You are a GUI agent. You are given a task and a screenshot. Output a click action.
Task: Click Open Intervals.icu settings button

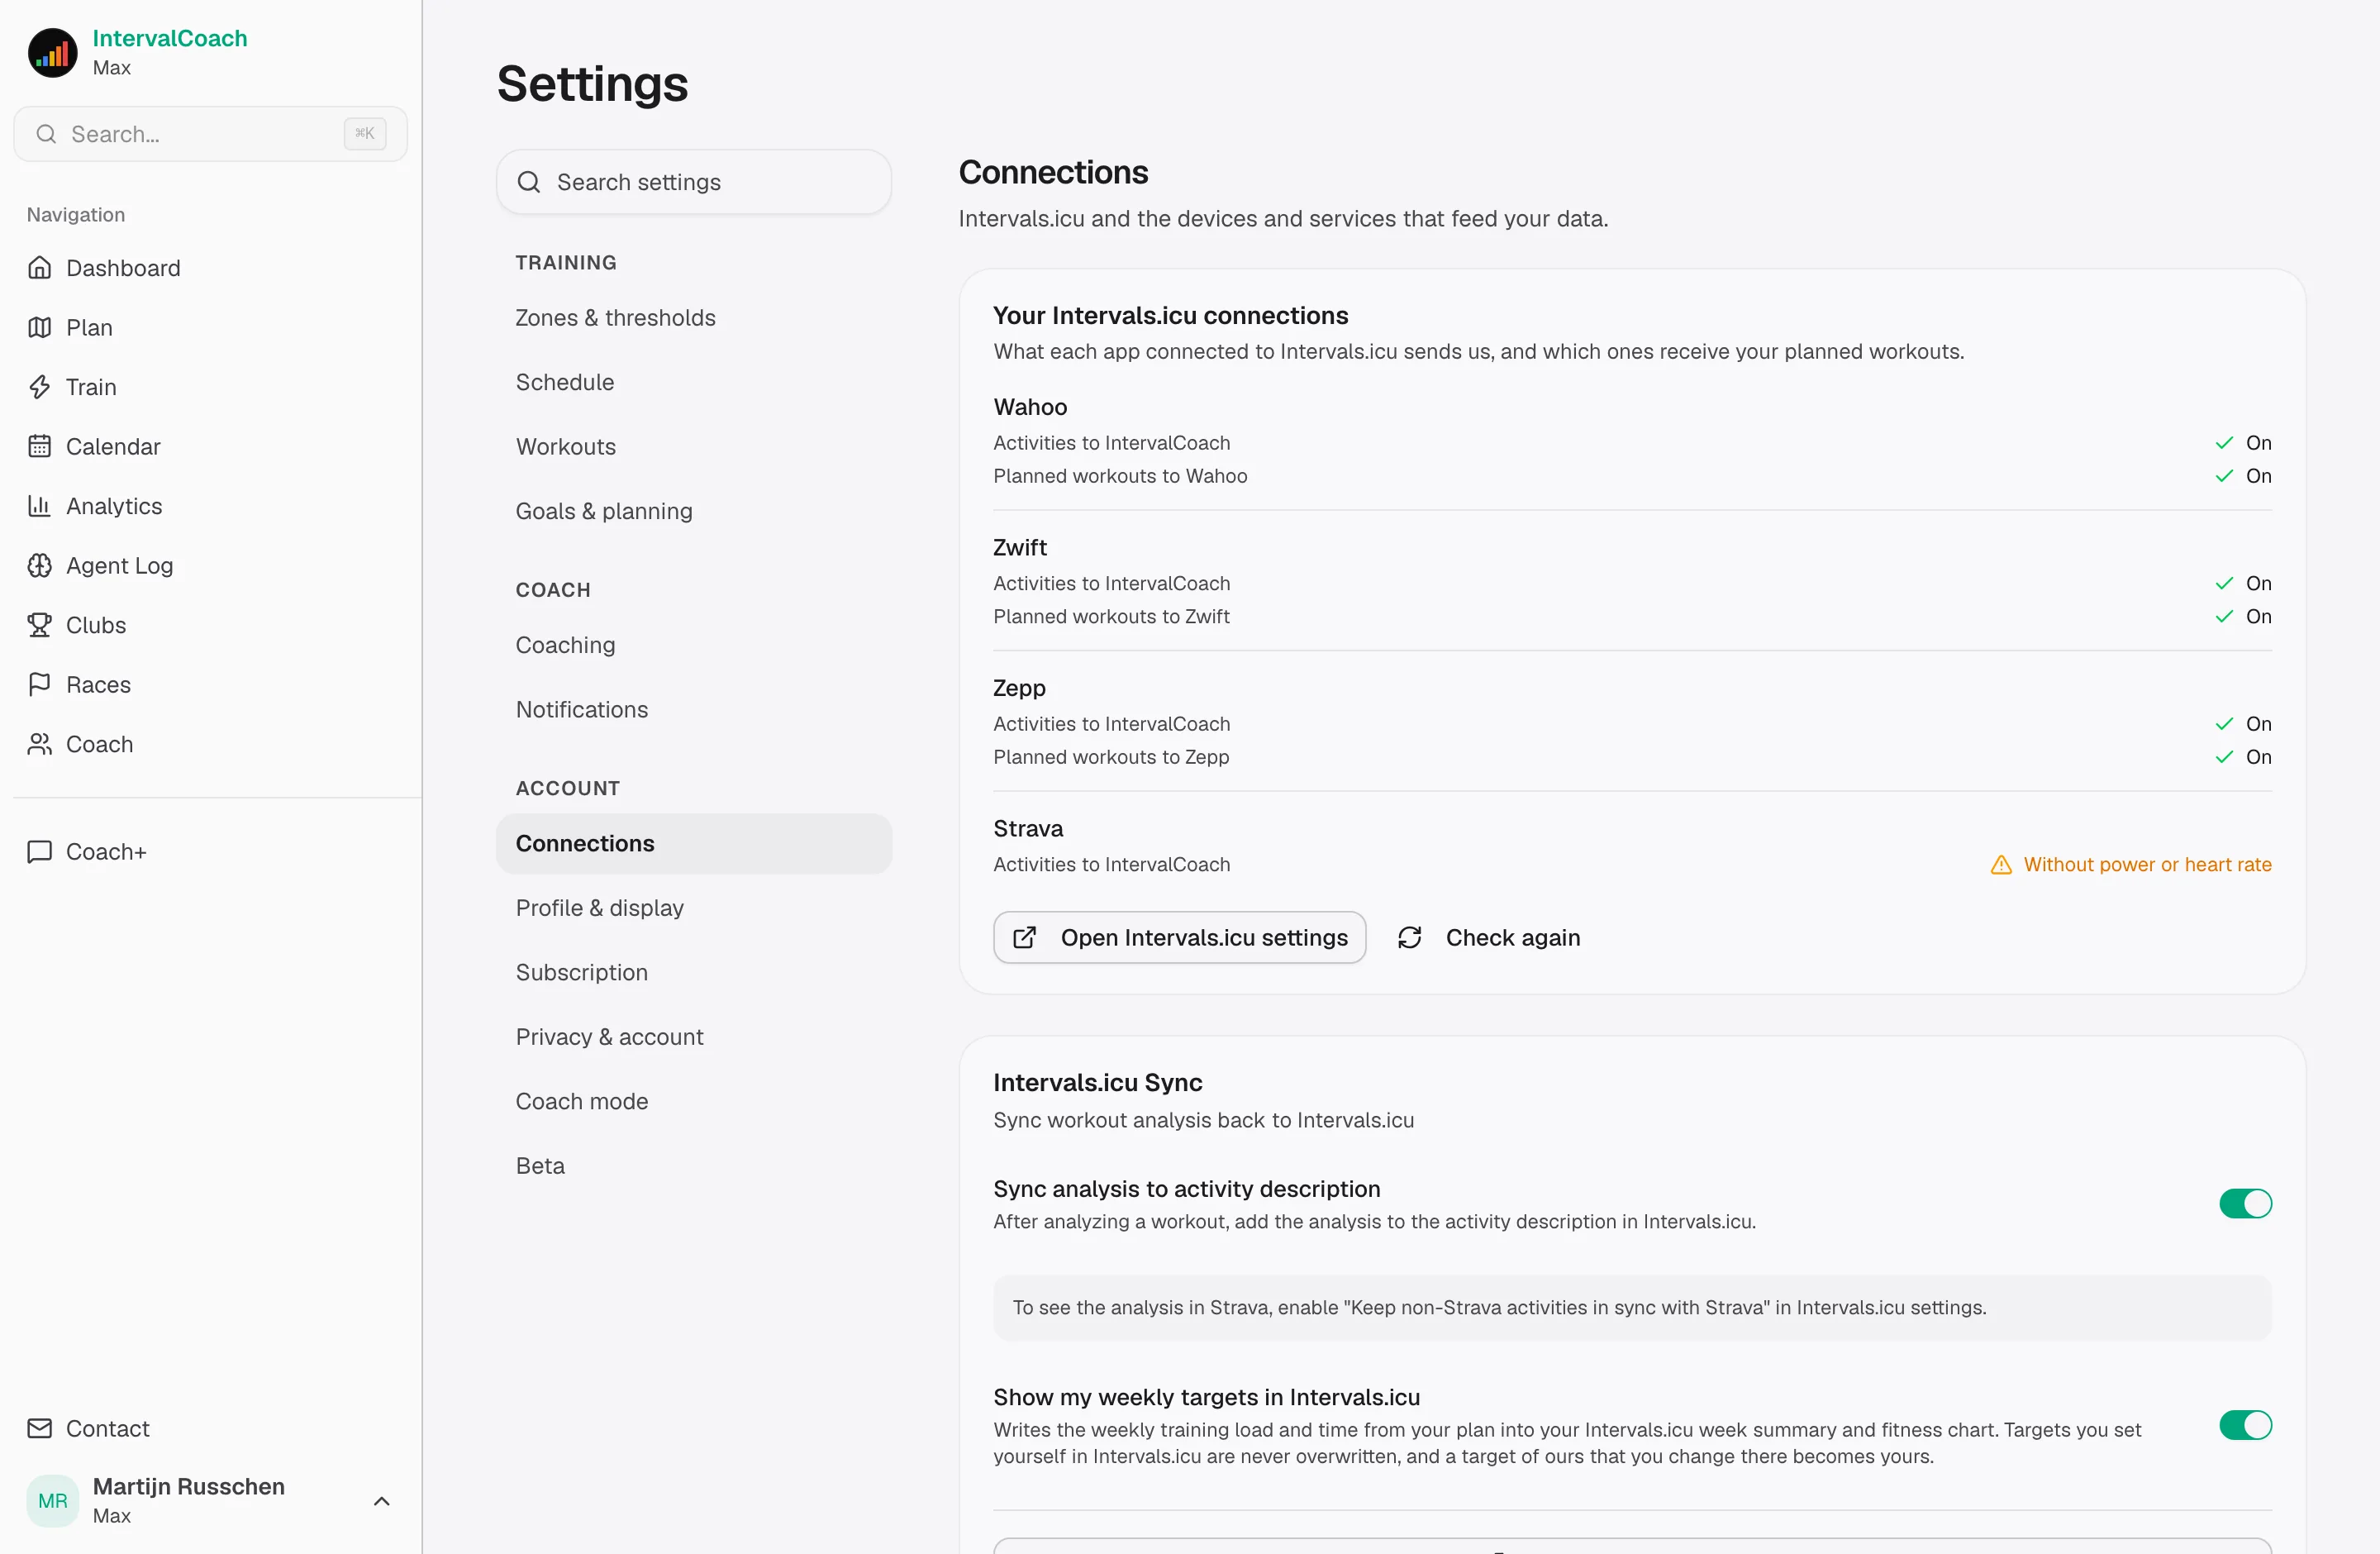click(x=1179, y=937)
